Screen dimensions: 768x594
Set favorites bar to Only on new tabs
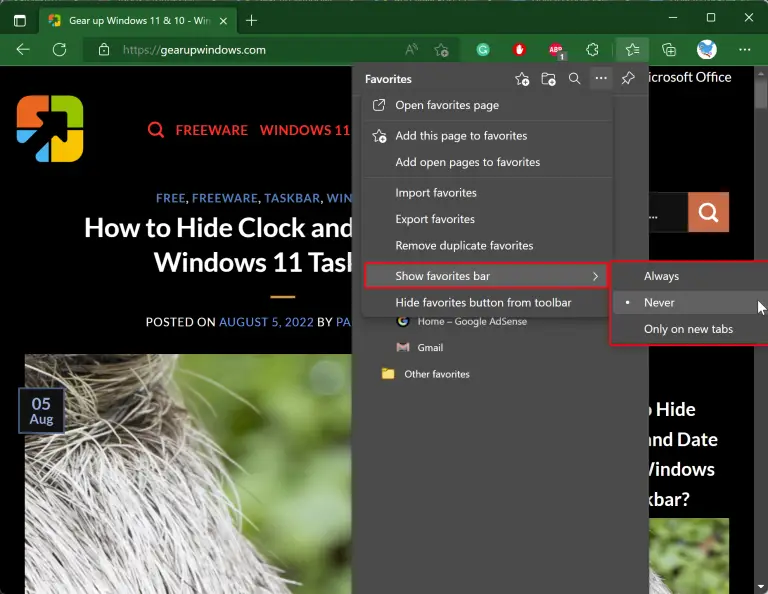tap(690, 329)
